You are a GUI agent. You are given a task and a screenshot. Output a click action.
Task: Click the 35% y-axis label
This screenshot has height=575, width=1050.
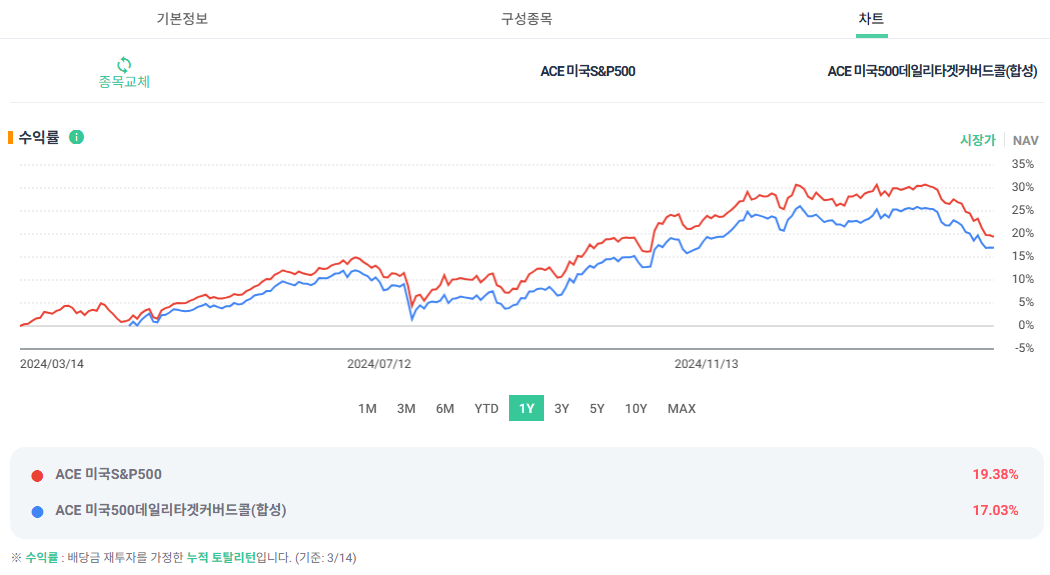click(x=1023, y=164)
